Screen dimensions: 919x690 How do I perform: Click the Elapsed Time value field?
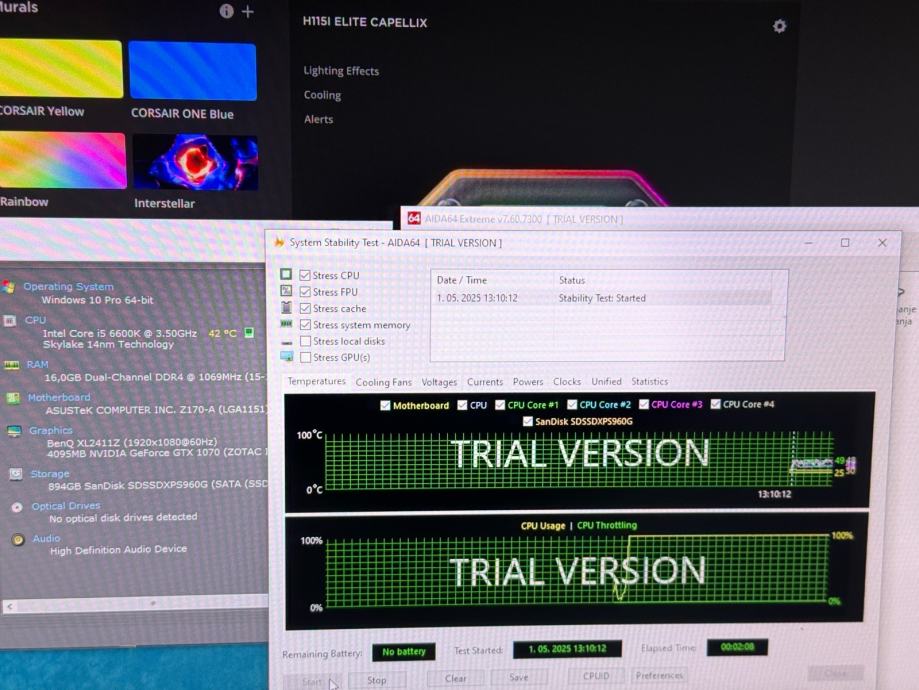click(x=737, y=647)
